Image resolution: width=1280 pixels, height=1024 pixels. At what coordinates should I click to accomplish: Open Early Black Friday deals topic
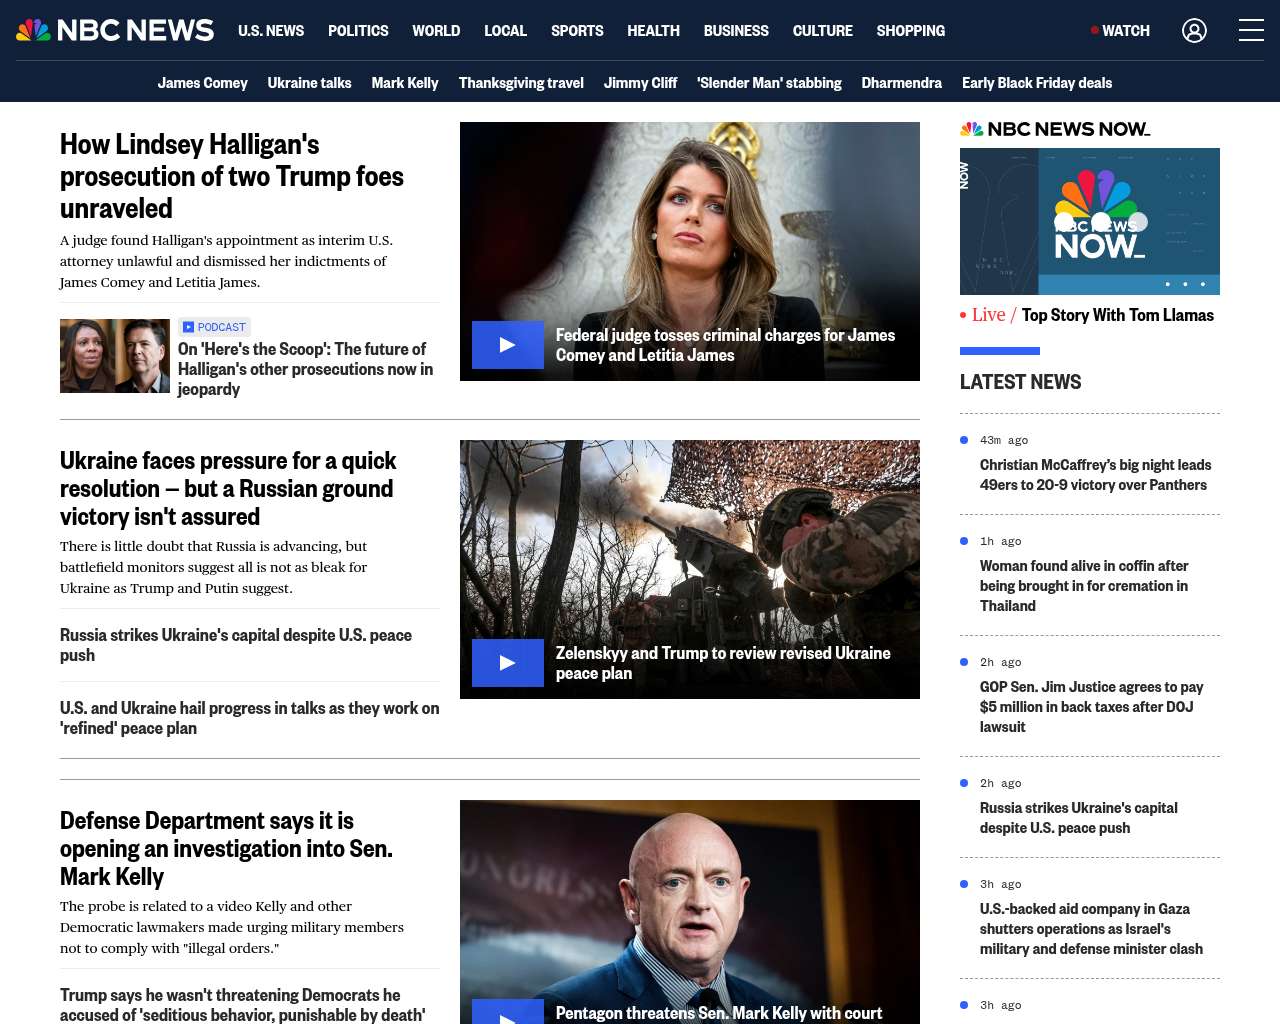[x=1037, y=83]
